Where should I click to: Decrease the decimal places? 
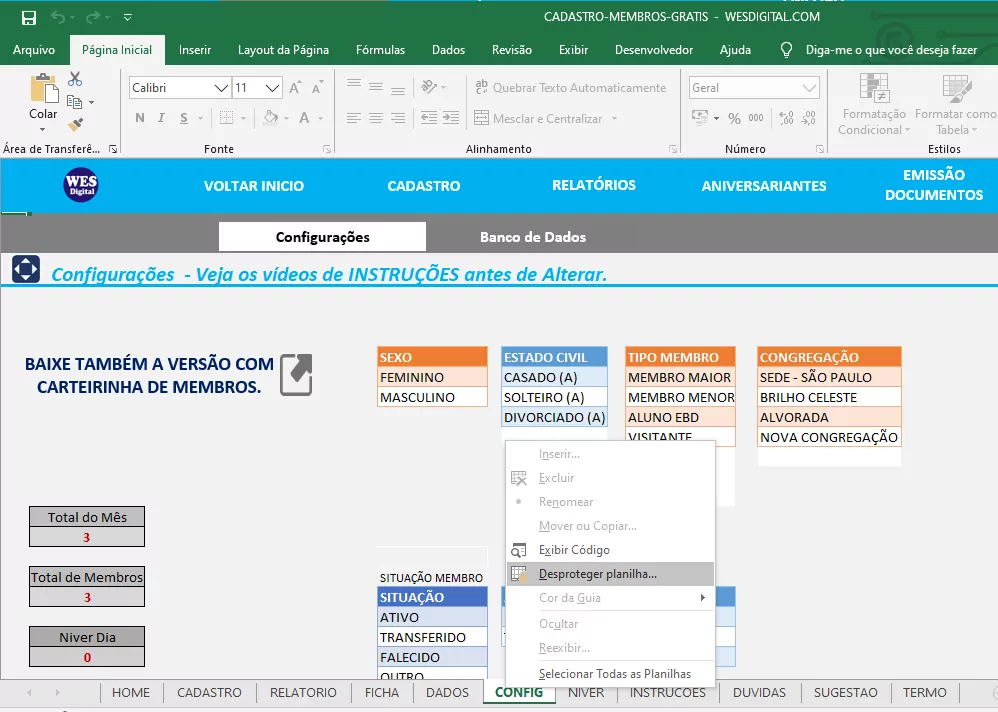click(x=808, y=118)
